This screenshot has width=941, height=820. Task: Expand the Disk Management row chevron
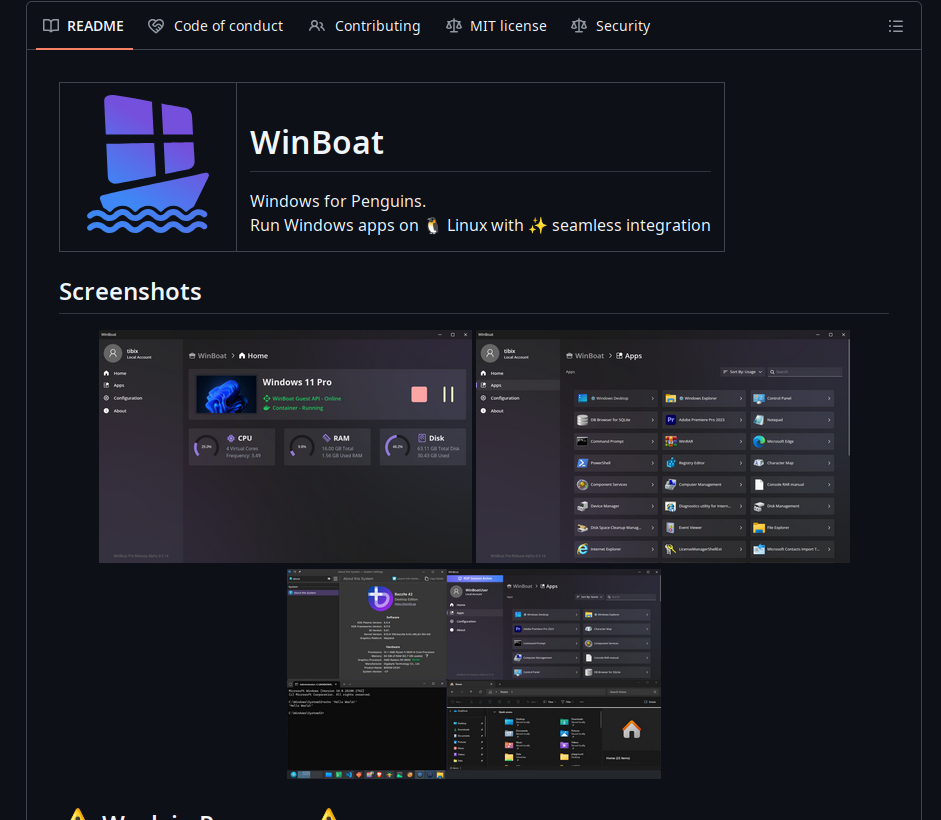pyautogui.click(x=829, y=506)
